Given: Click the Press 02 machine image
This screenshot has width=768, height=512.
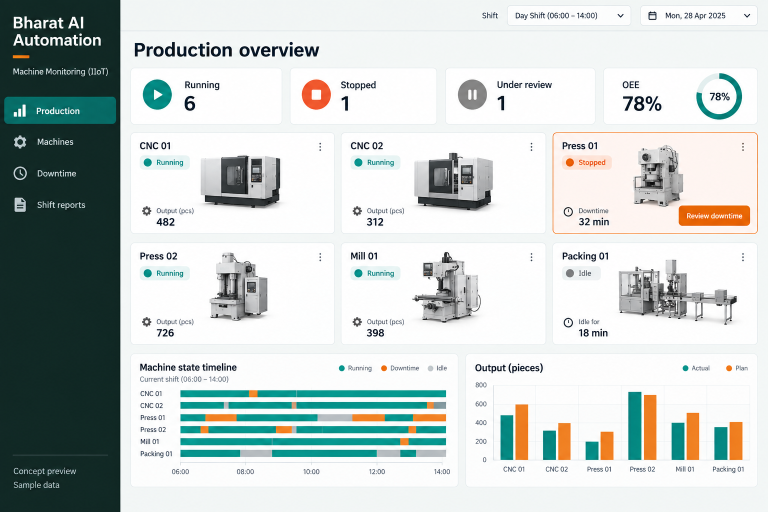Looking at the screenshot, I should tap(239, 286).
